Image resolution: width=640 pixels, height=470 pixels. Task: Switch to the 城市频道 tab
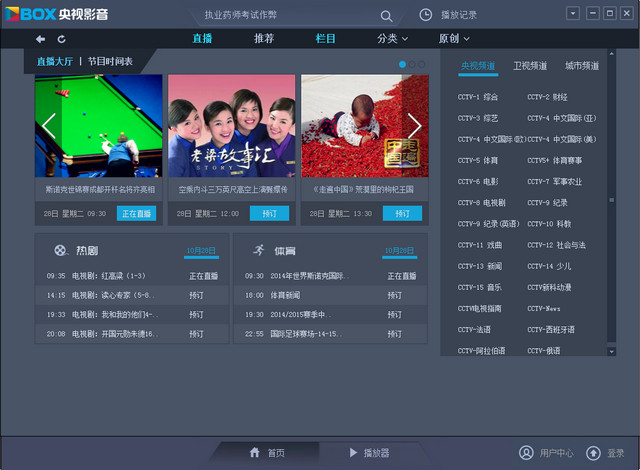point(581,66)
